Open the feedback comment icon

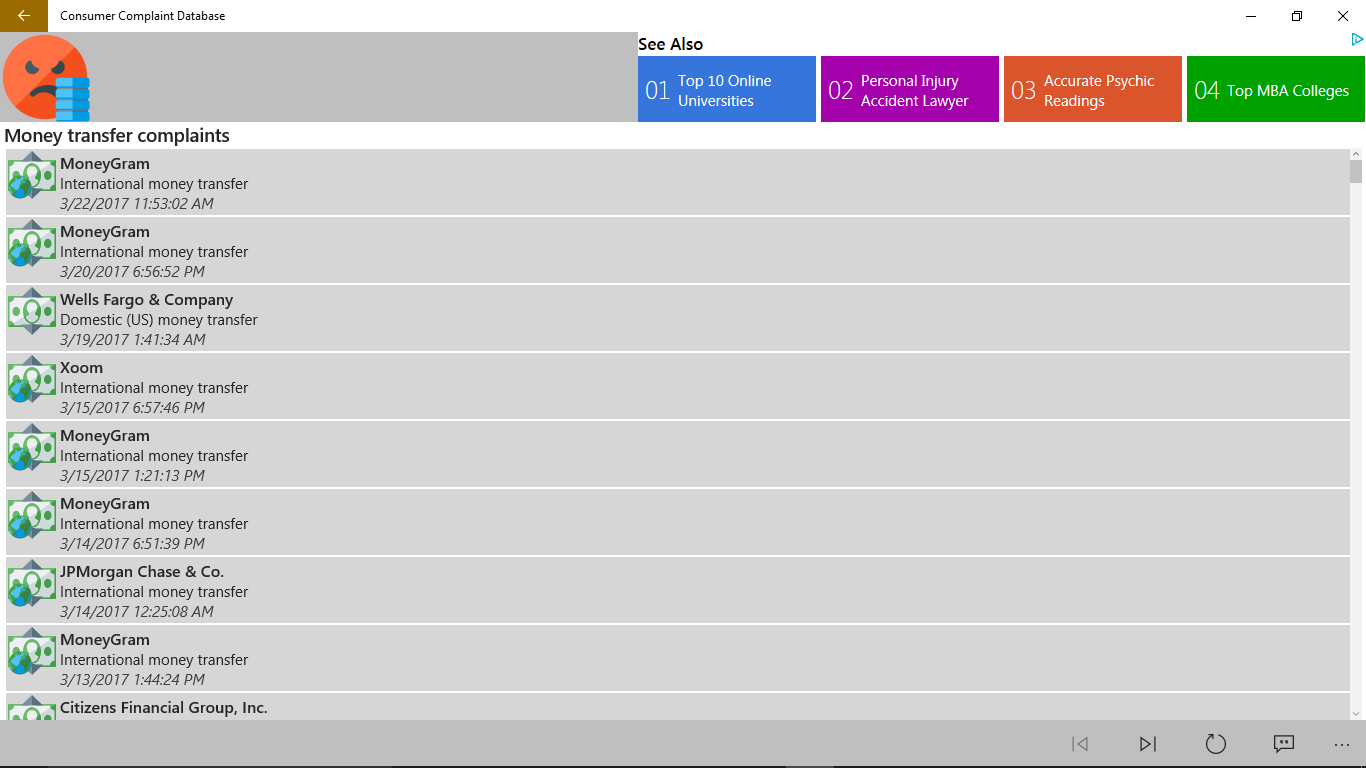[1284, 744]
